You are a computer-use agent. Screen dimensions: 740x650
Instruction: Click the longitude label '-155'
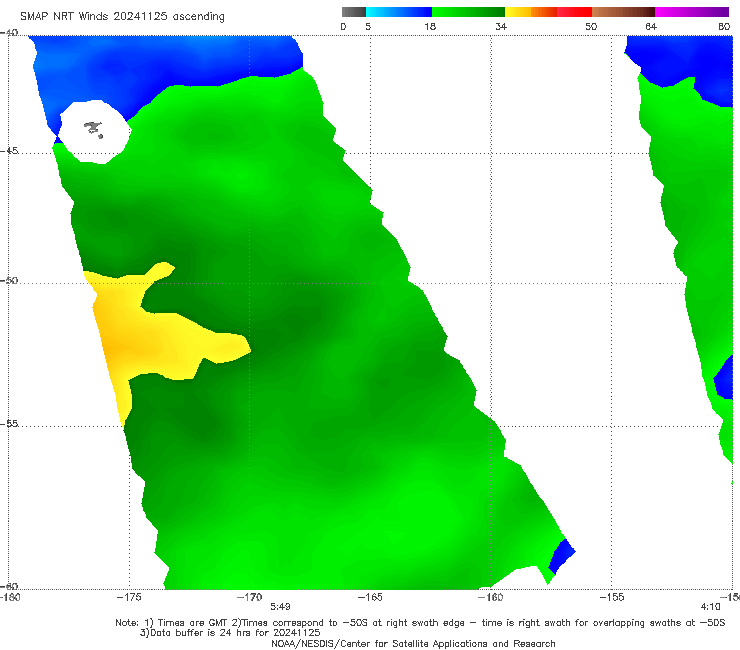click(611, 597)
